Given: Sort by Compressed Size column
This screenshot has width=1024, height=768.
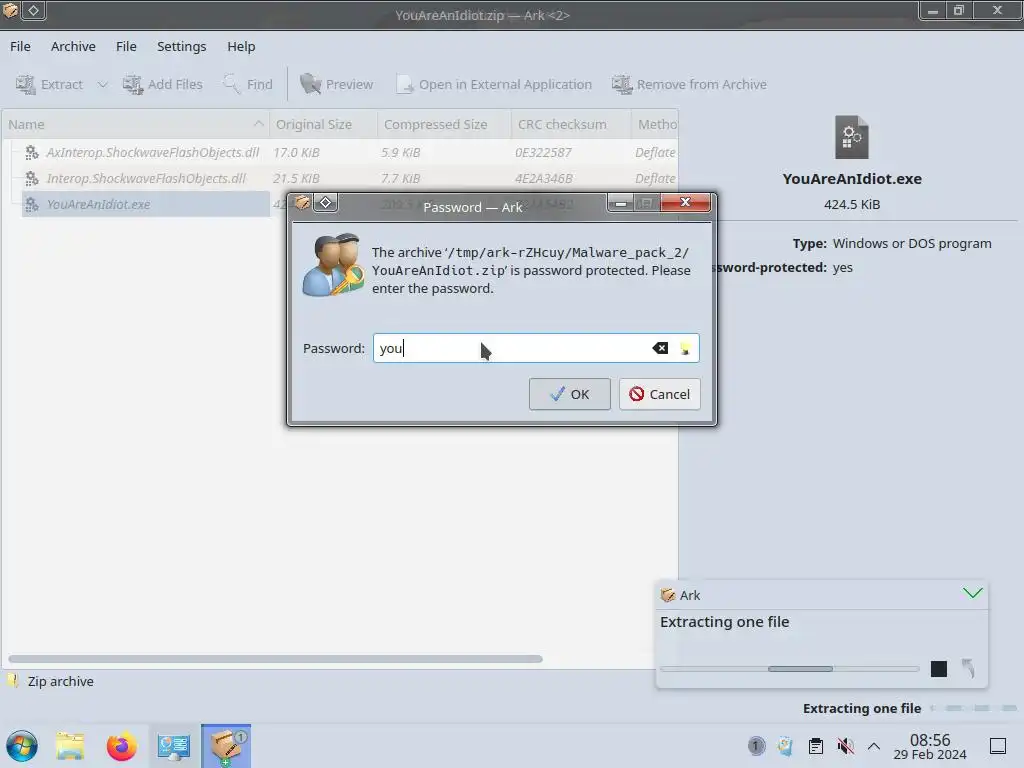Looking at the screenshot, I should coord(445,124).
